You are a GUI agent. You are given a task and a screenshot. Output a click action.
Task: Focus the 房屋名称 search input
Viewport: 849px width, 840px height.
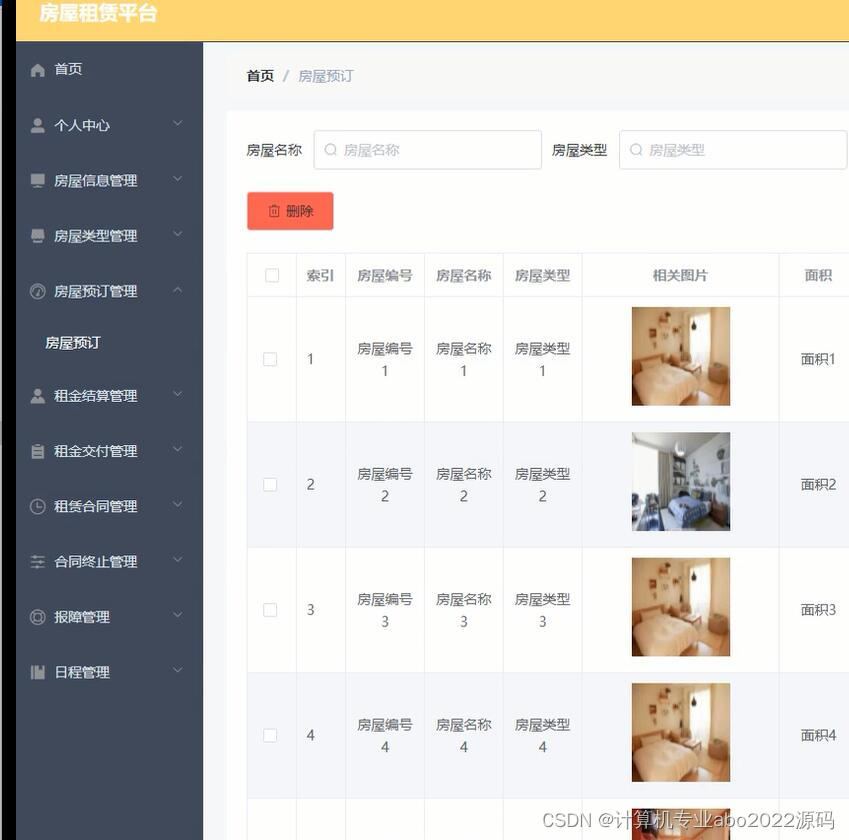click(428, 149)
